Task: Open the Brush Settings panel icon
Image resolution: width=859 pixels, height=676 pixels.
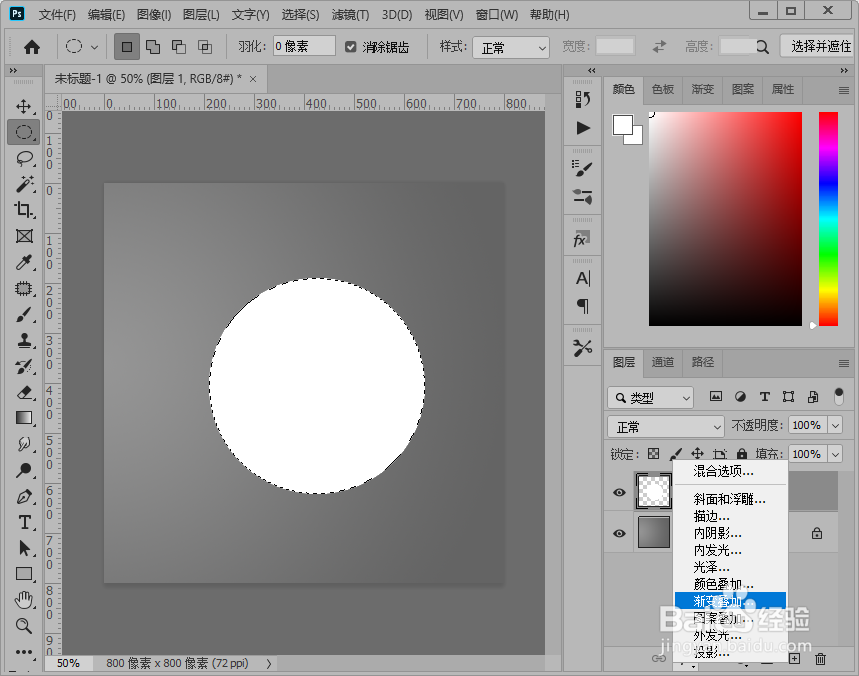Action: 582,168
